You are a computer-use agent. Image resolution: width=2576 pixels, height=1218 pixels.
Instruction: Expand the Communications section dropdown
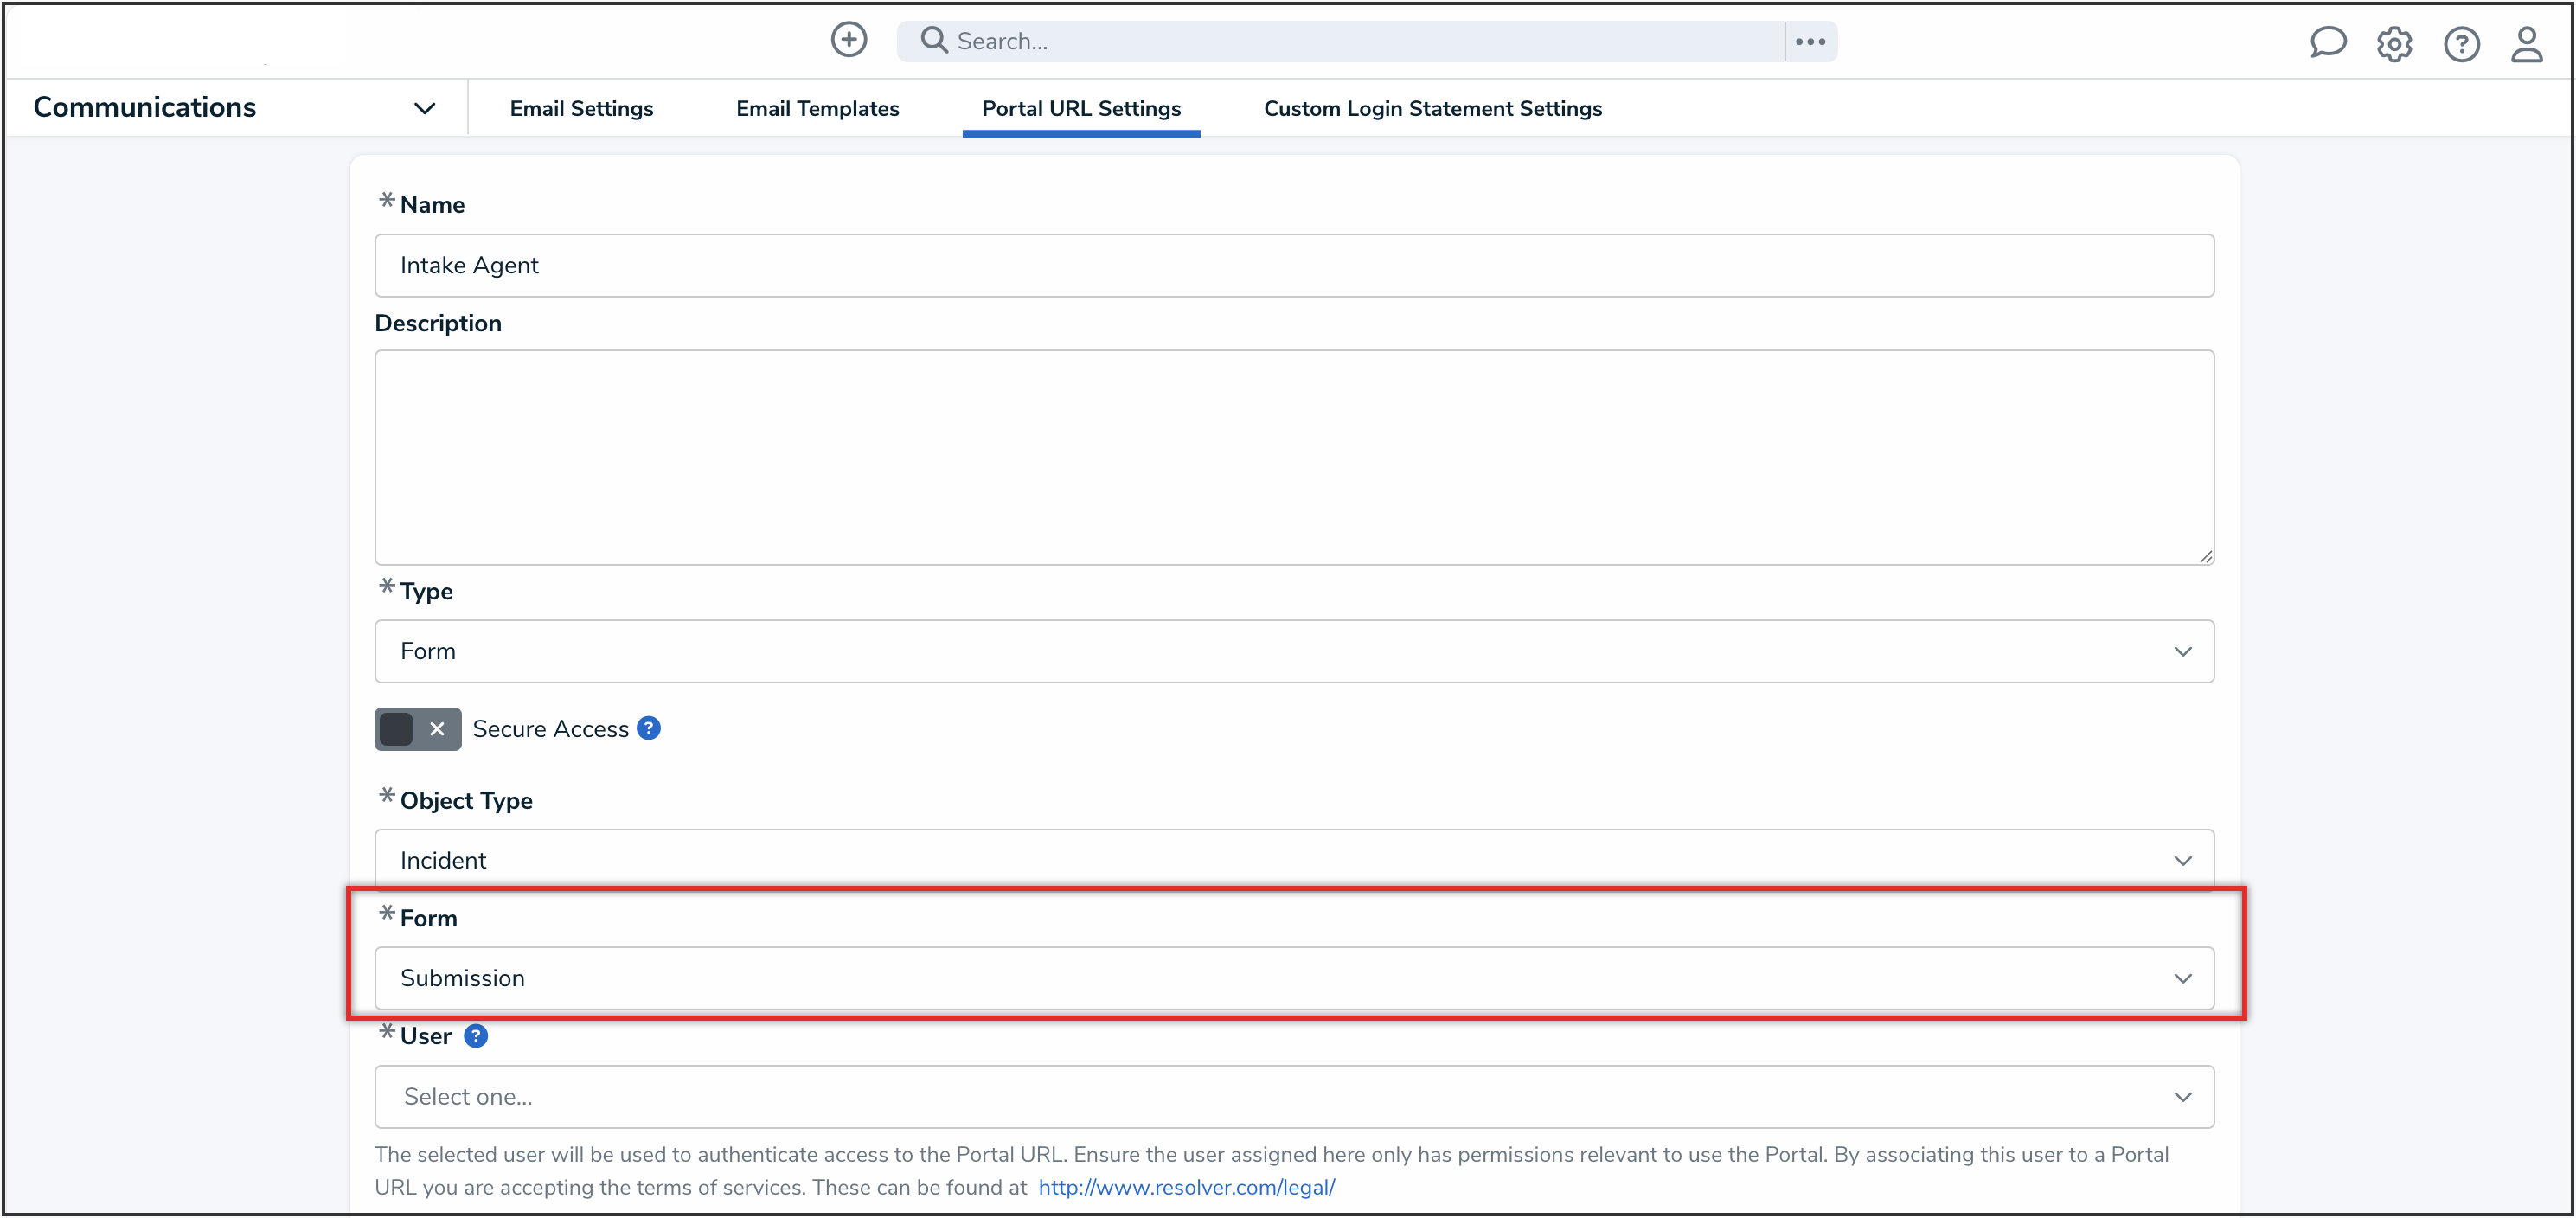[x=424, y=107]
